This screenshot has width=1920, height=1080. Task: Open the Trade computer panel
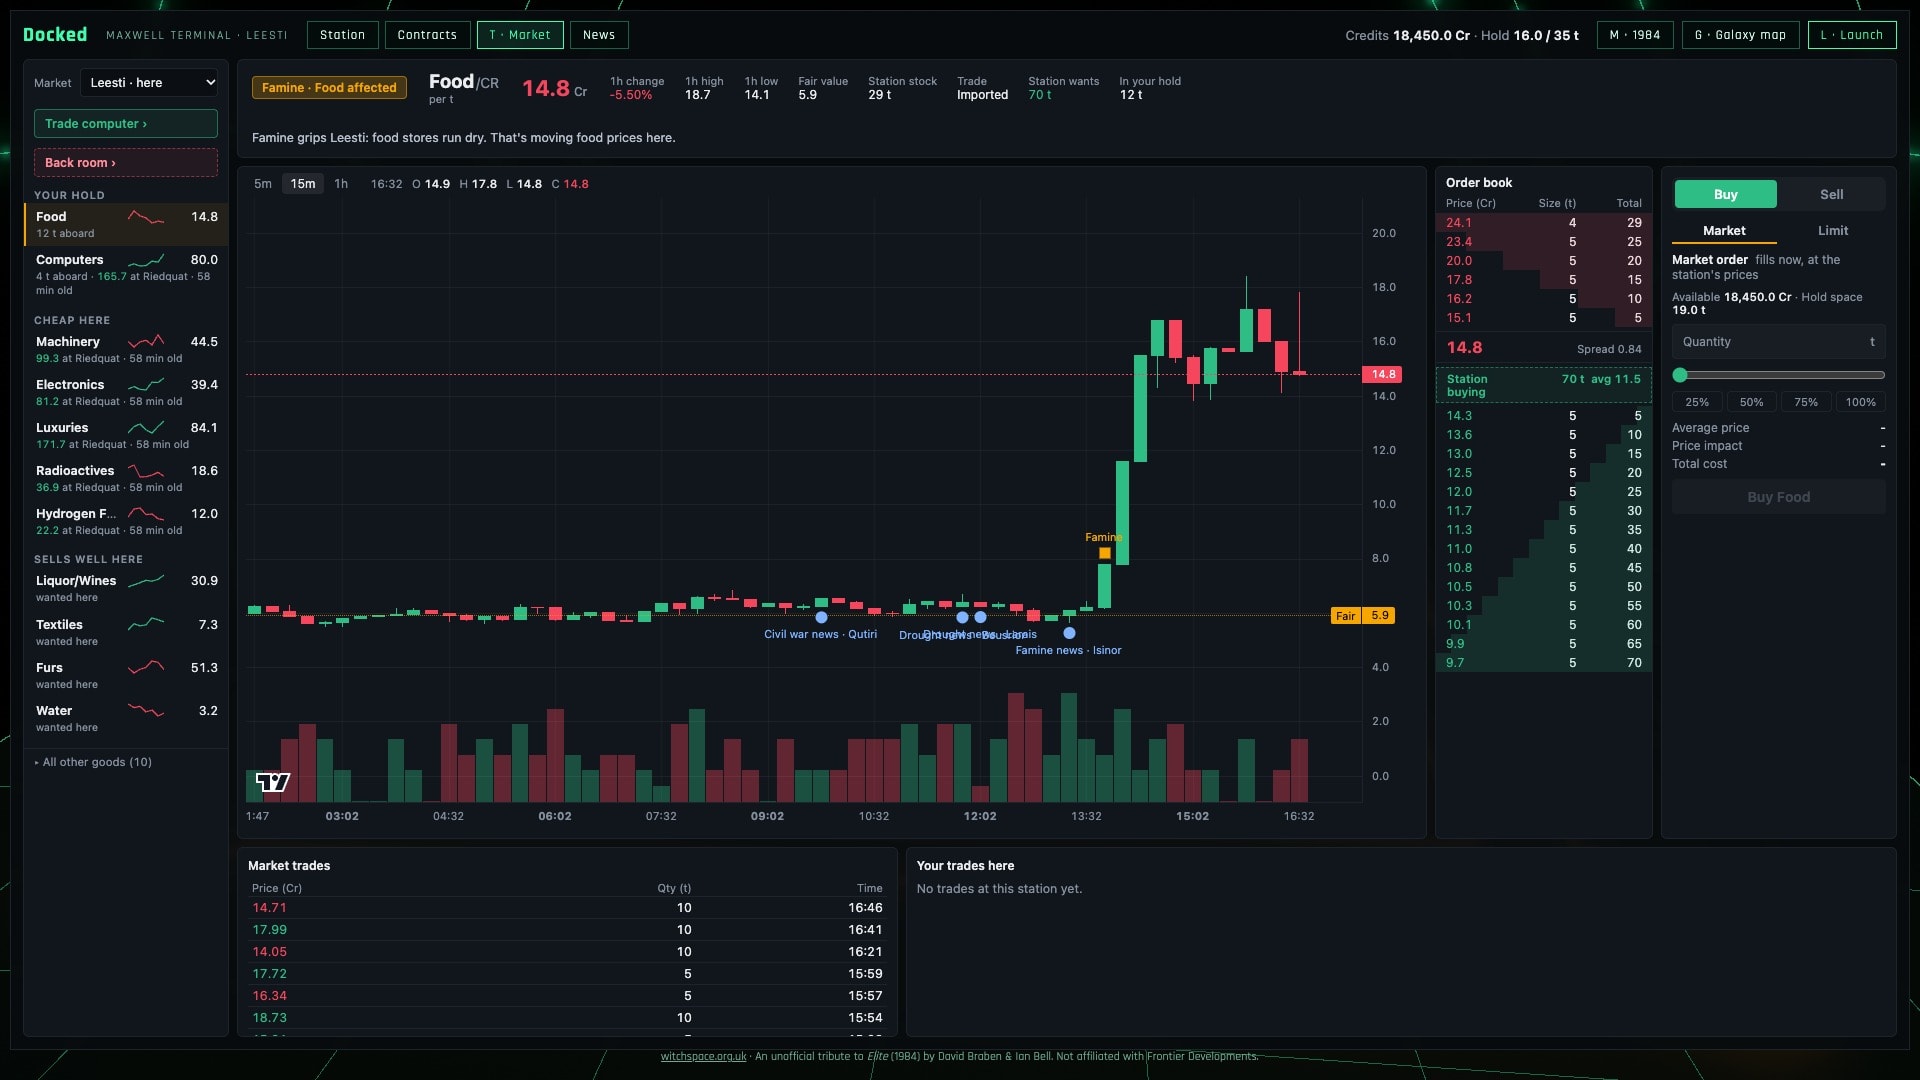pos(126,124)
